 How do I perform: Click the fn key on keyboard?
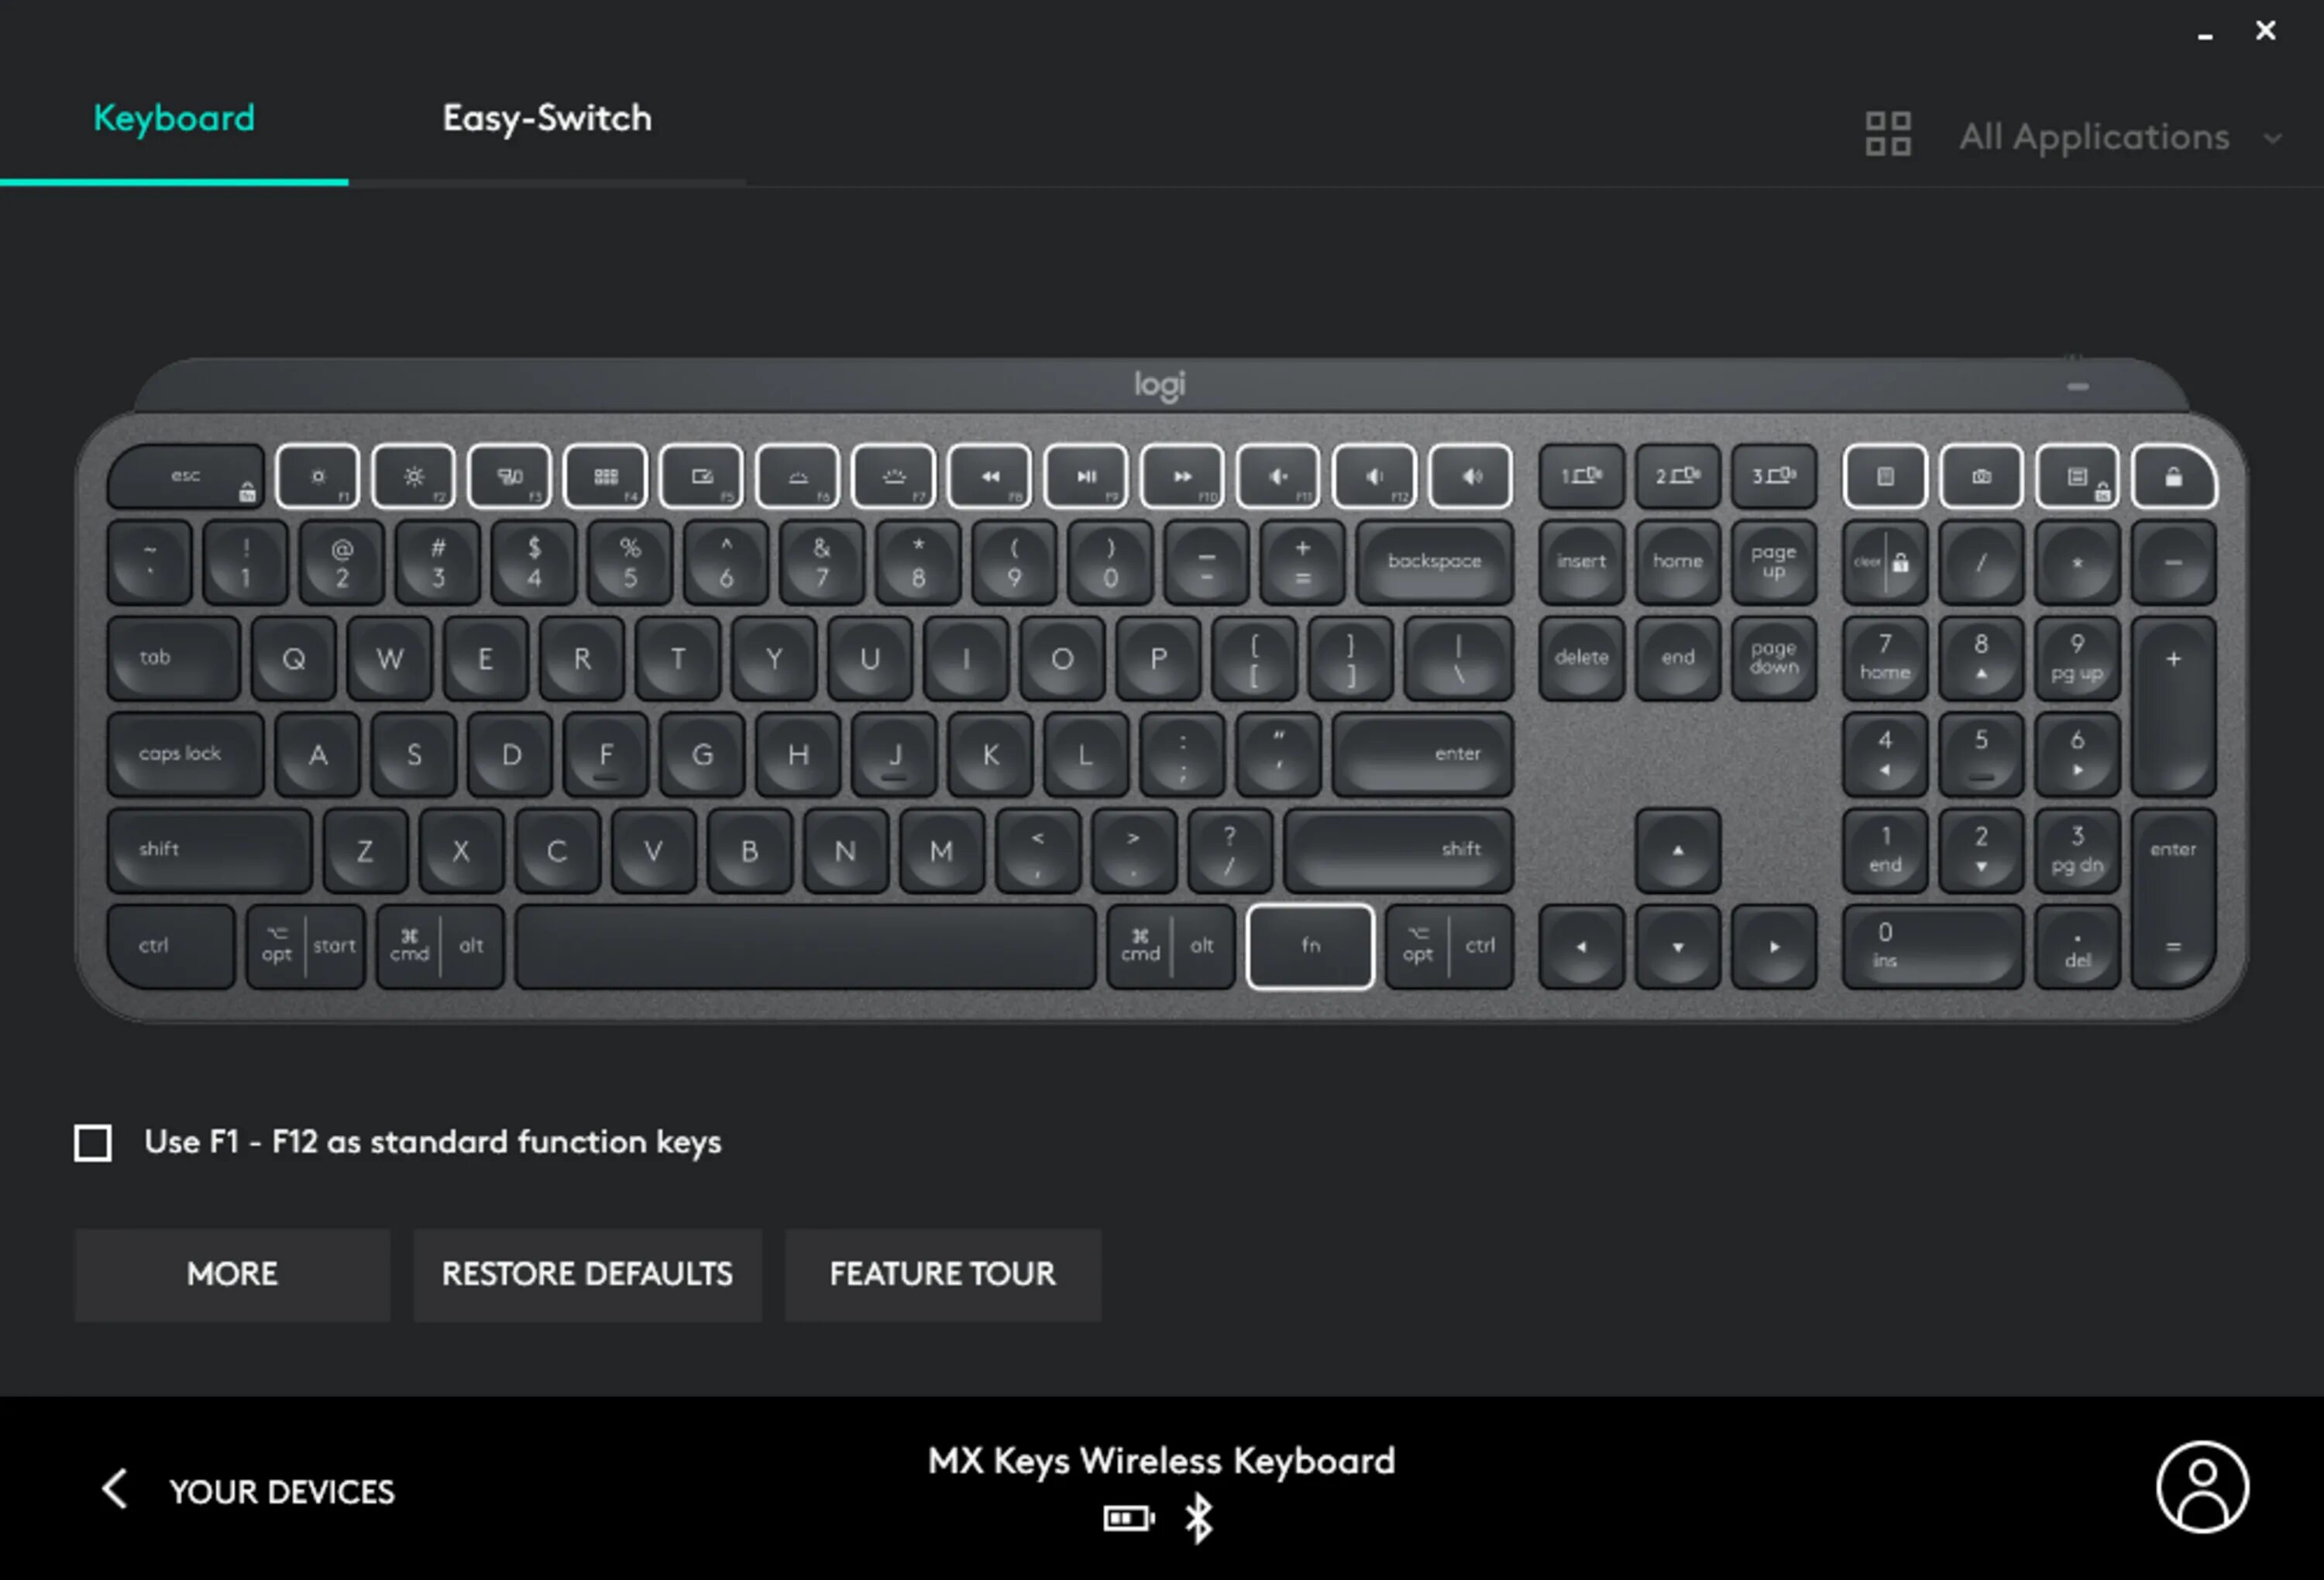point(1310,945)
